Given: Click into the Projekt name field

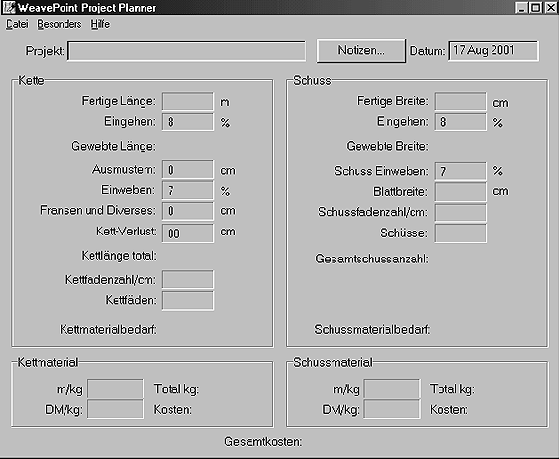Looking at the screenshot, I should pos(186,51).
